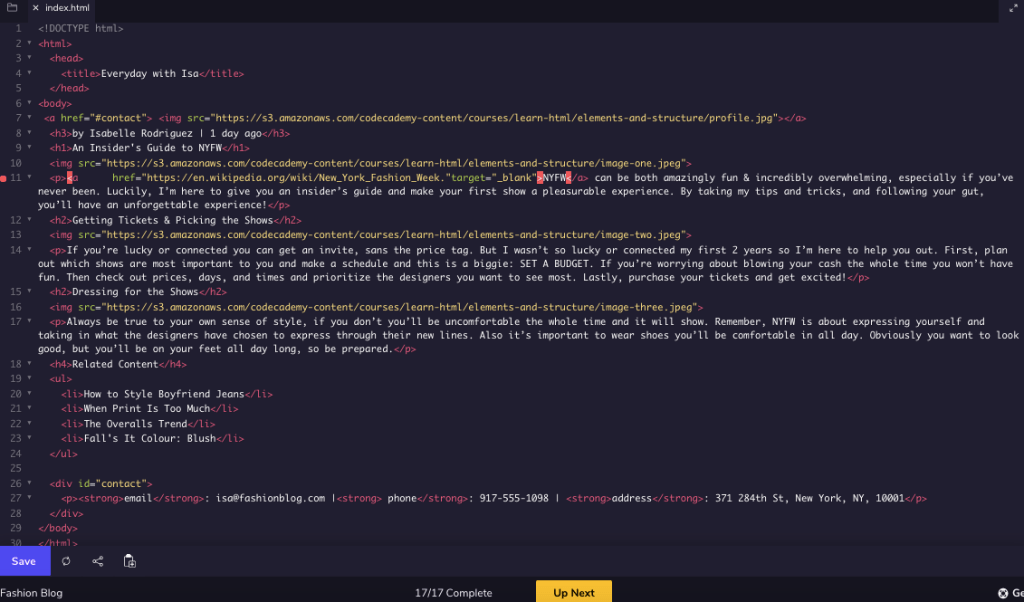The image size is (1024, 602).
Task: Collapse the html tag on line 2
Action: point(29,44)
